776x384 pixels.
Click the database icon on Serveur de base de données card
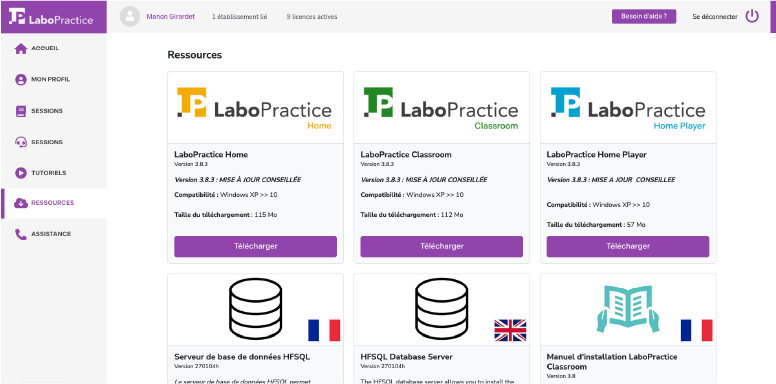click(x=255, y=308)
